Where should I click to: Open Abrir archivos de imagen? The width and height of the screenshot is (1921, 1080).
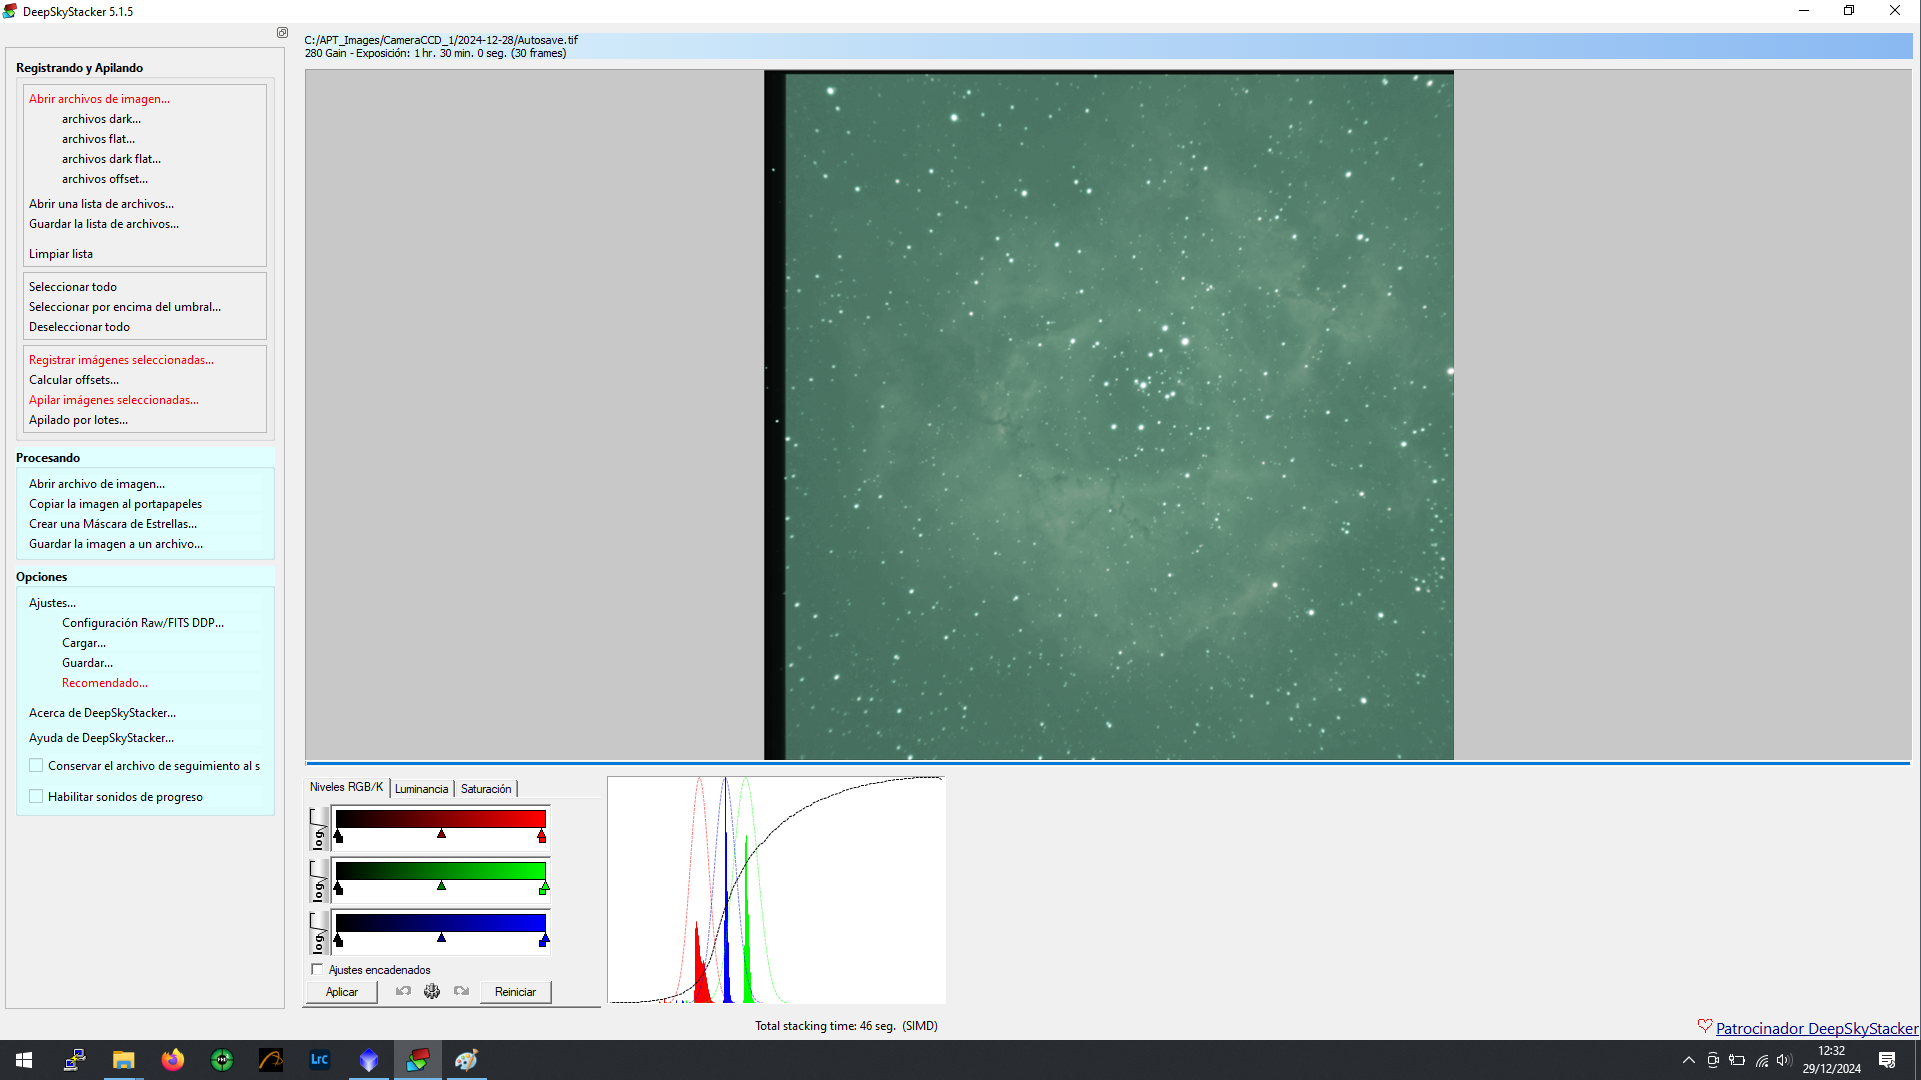coord(99,99)
